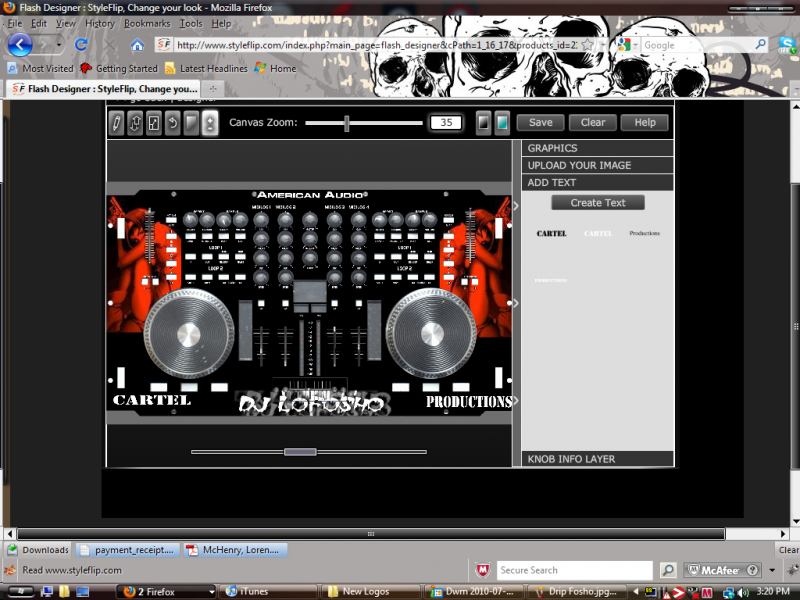
Task: Open the View menu
Action: (66, 23)
